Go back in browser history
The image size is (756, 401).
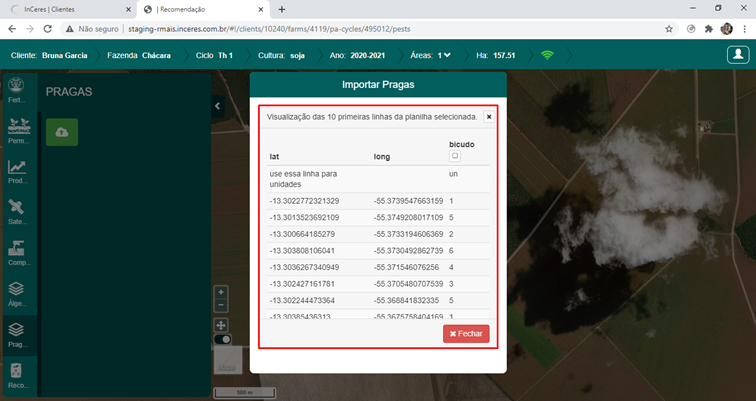(12, 29)
